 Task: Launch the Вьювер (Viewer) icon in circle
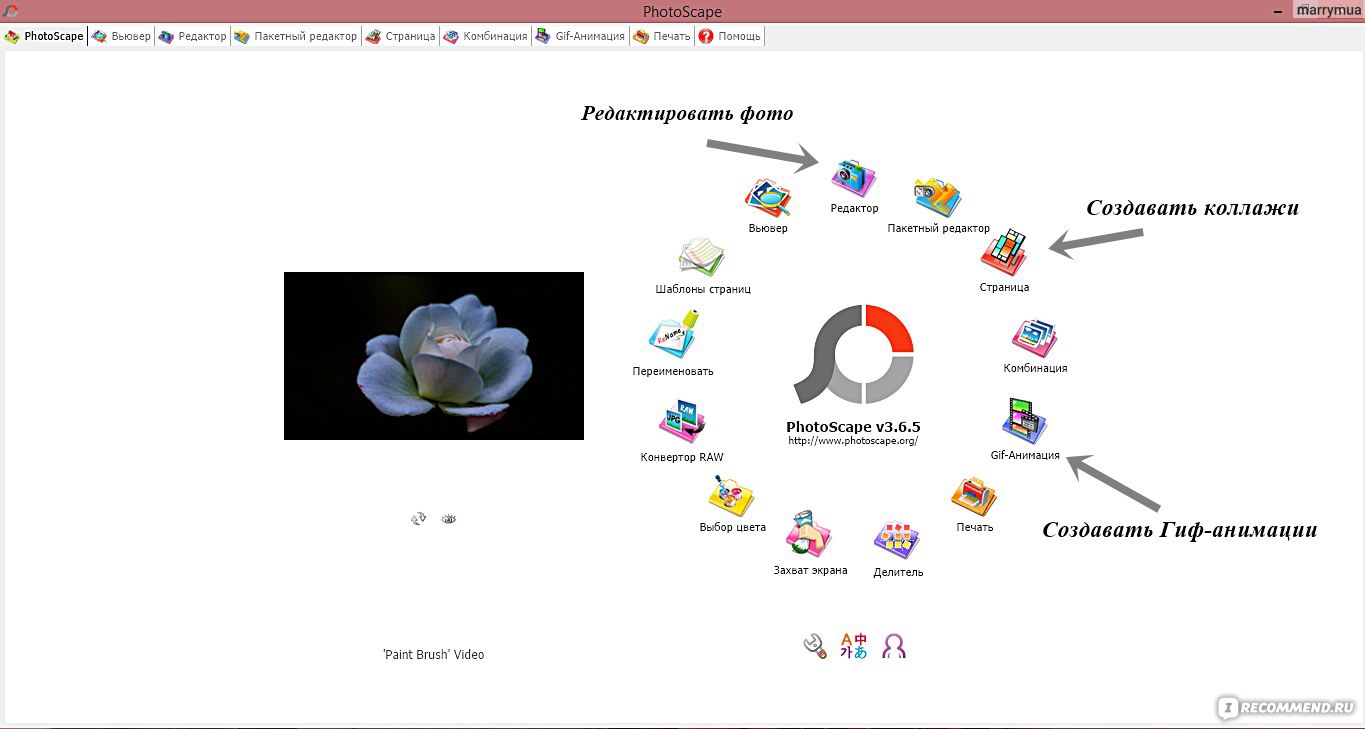point(767,199)
